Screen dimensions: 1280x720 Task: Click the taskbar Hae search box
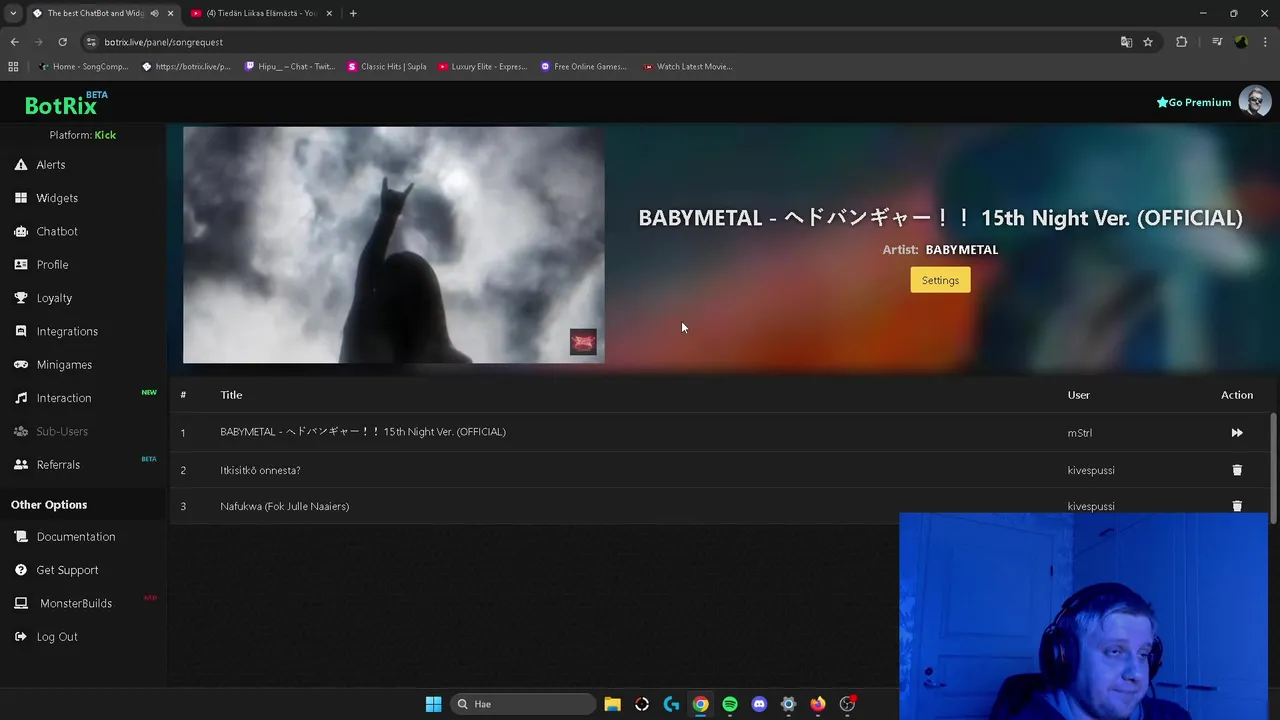[x=523, y=704]
